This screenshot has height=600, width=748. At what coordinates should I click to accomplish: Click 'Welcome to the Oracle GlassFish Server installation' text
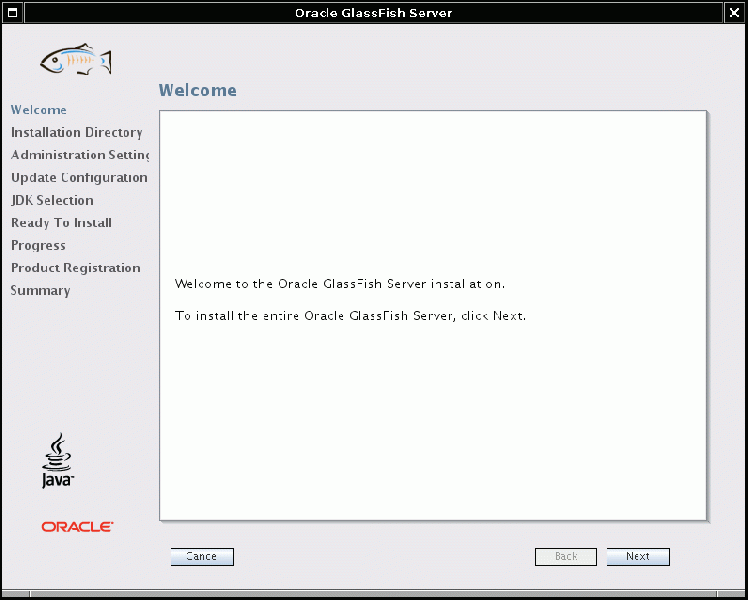[340, 284]
